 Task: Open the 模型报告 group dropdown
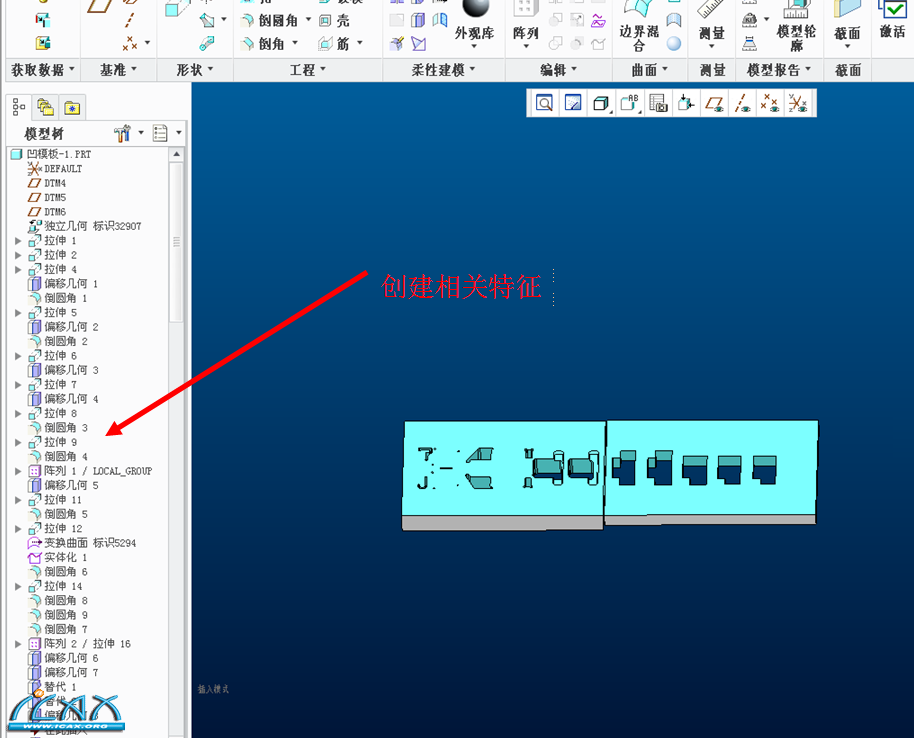(x=779, y=70)
